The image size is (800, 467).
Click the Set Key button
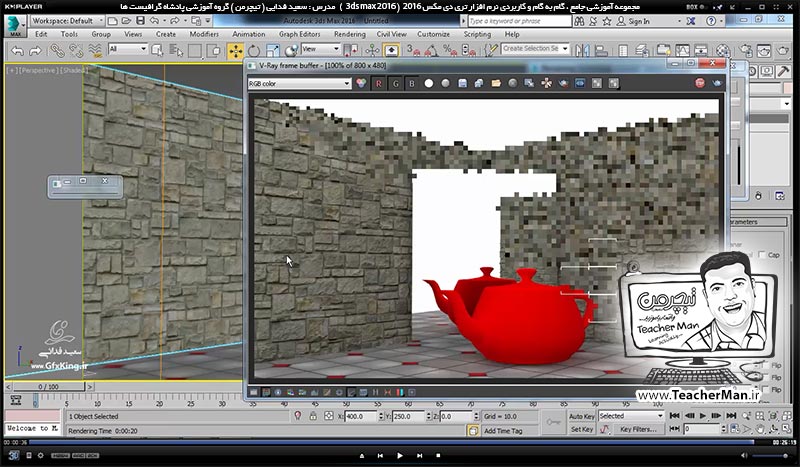(582, 429)
